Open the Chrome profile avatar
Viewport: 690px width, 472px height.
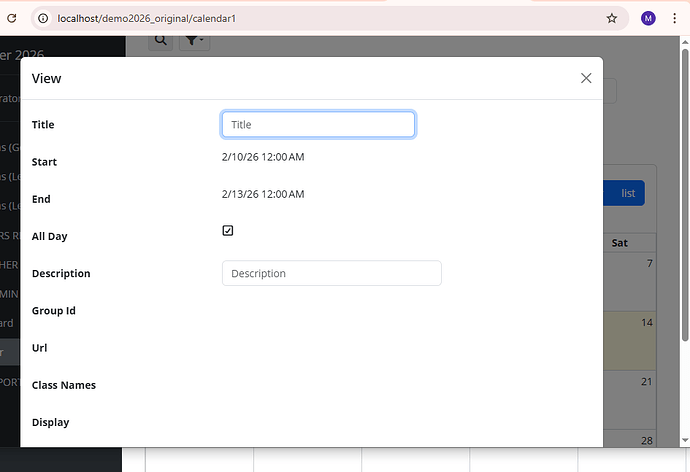coord(648,18)
